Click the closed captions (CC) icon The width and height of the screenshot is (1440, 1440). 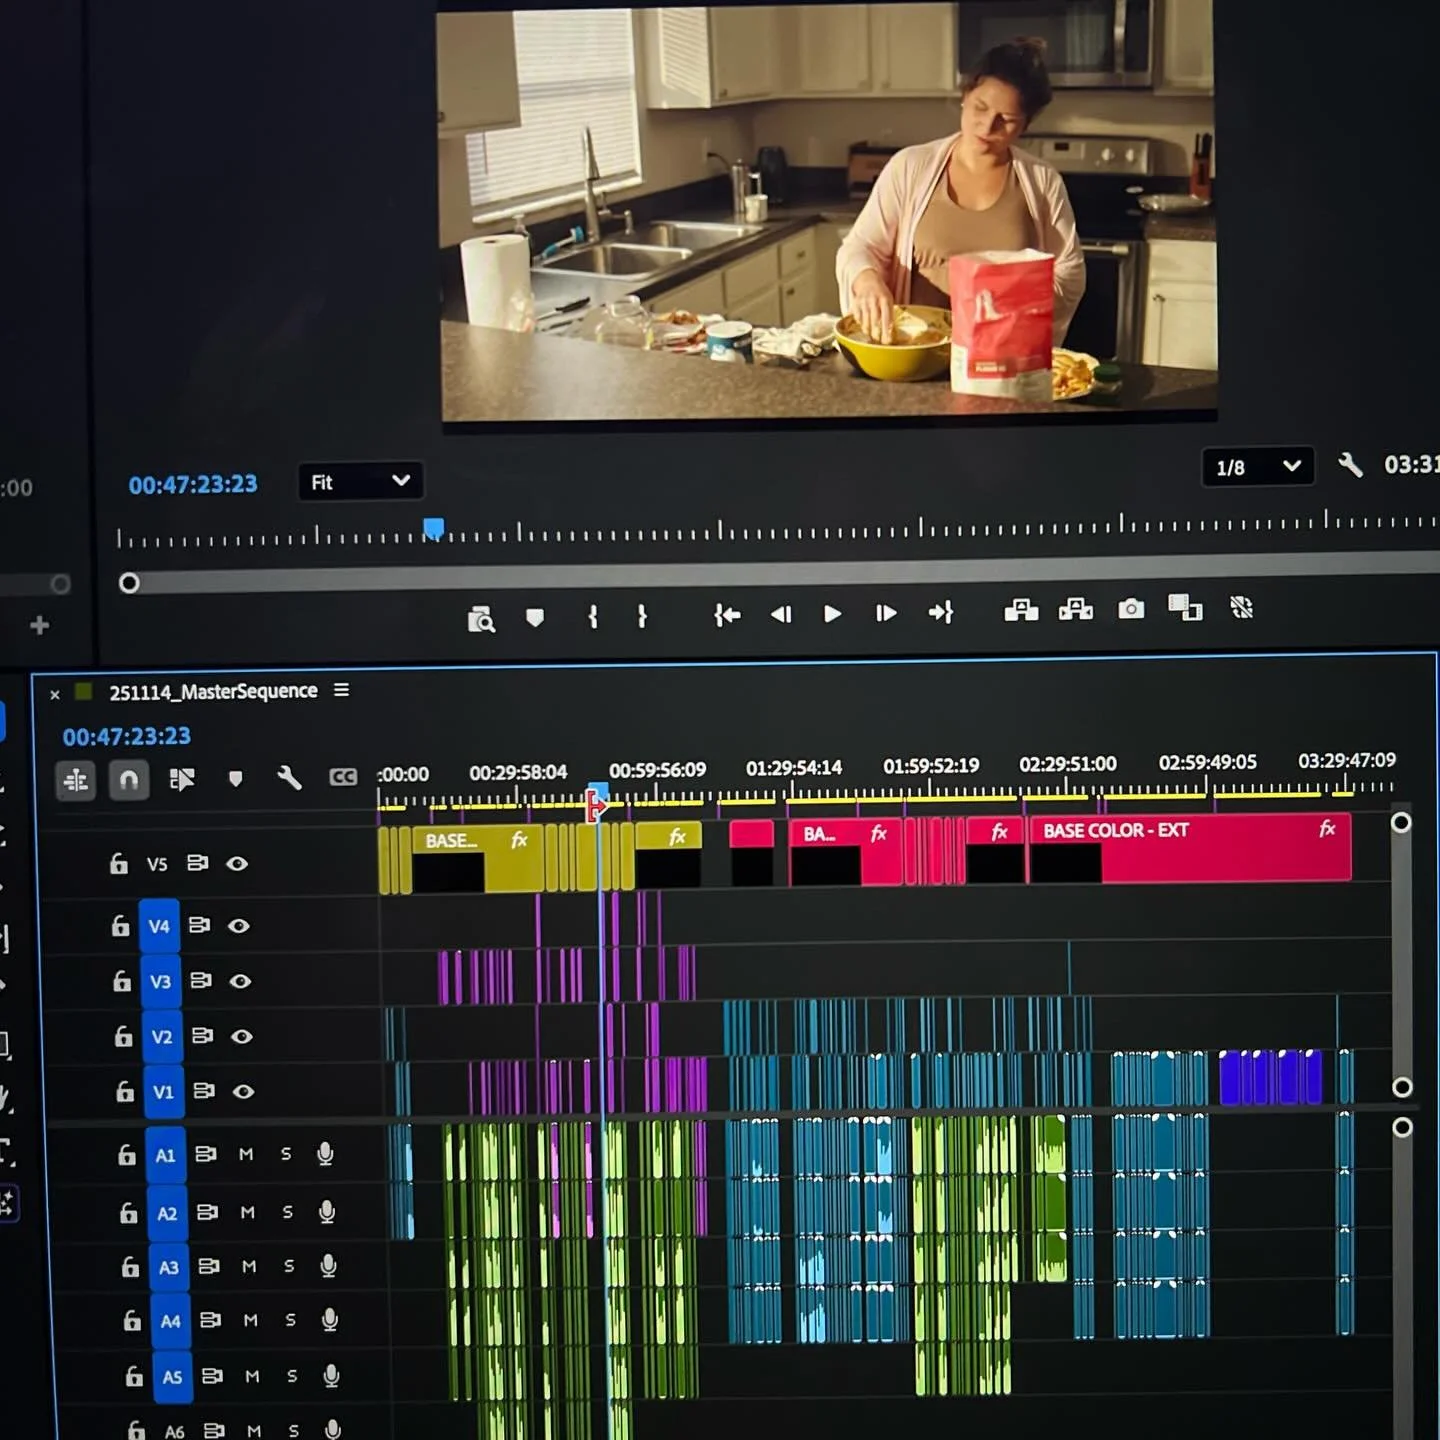click(343, 776)
